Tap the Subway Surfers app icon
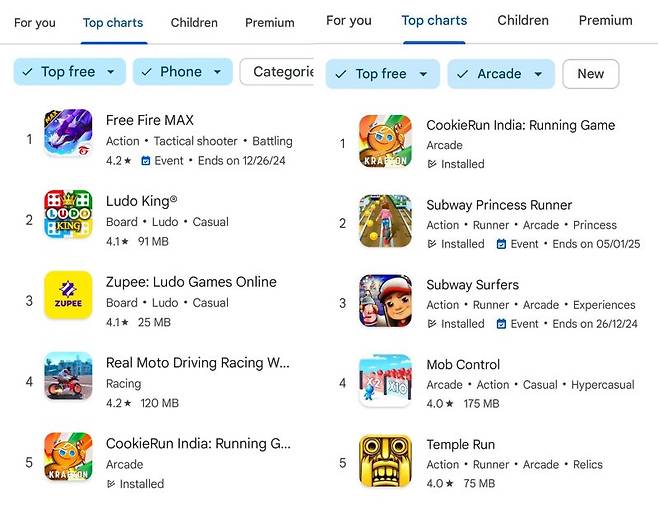The image size is (658, 512). pos(385,300)
